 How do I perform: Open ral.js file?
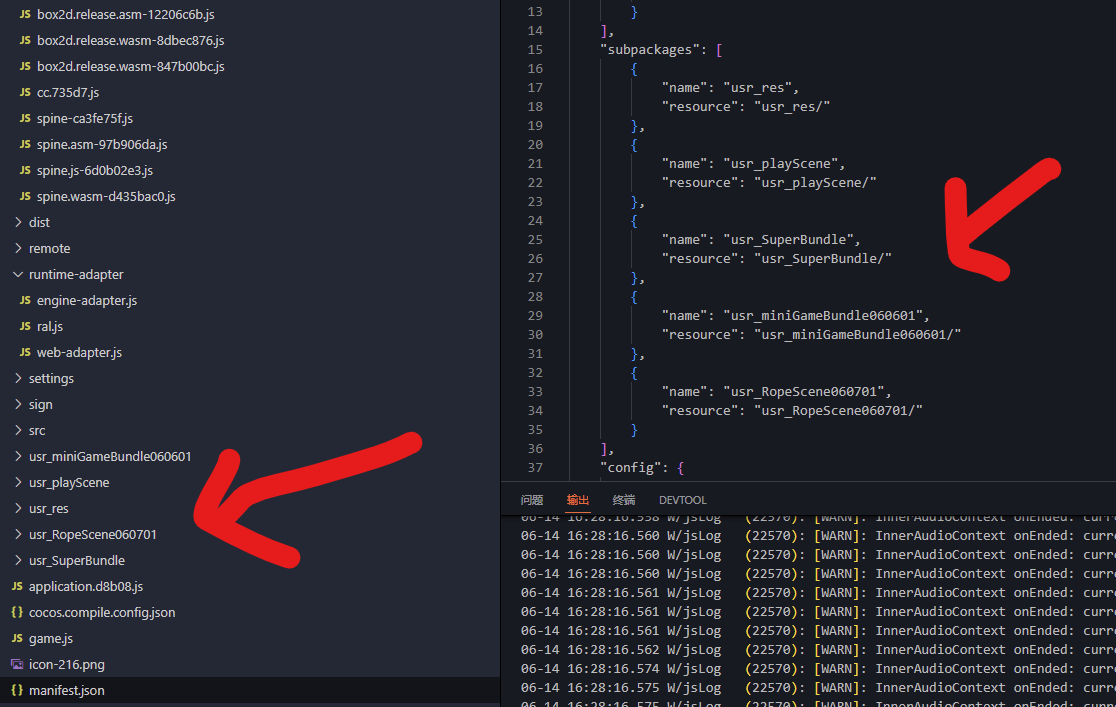point(50,326)
